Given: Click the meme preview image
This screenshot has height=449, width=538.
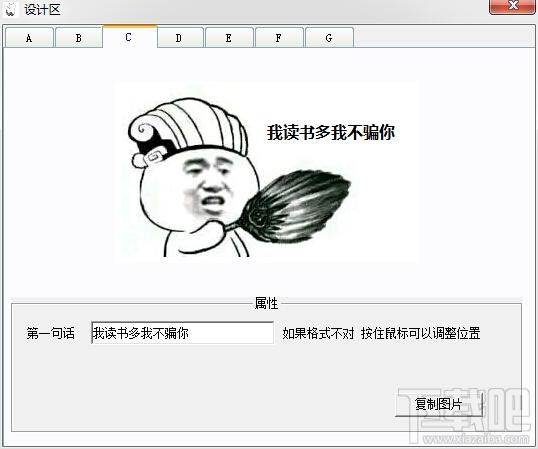Looking at the screenshot, I should 266,172.
